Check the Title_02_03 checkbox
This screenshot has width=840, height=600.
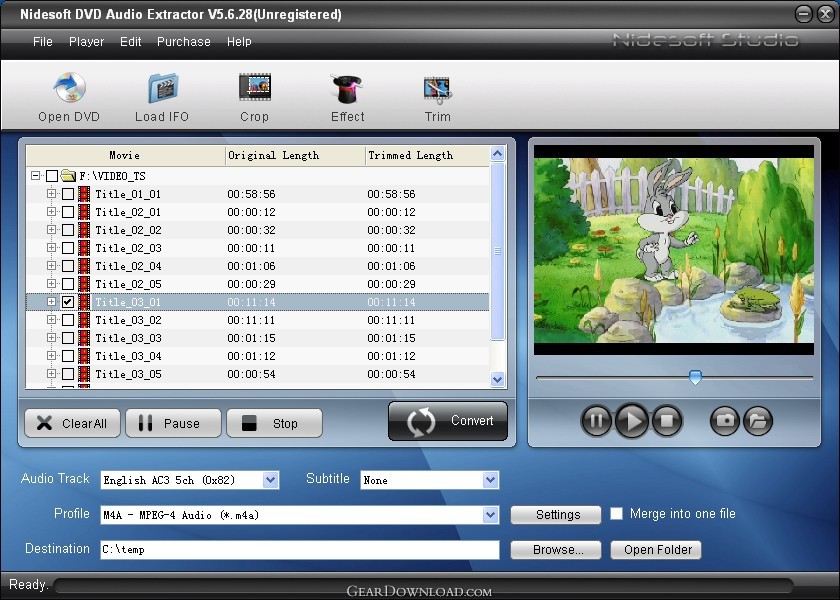point(68,248)
